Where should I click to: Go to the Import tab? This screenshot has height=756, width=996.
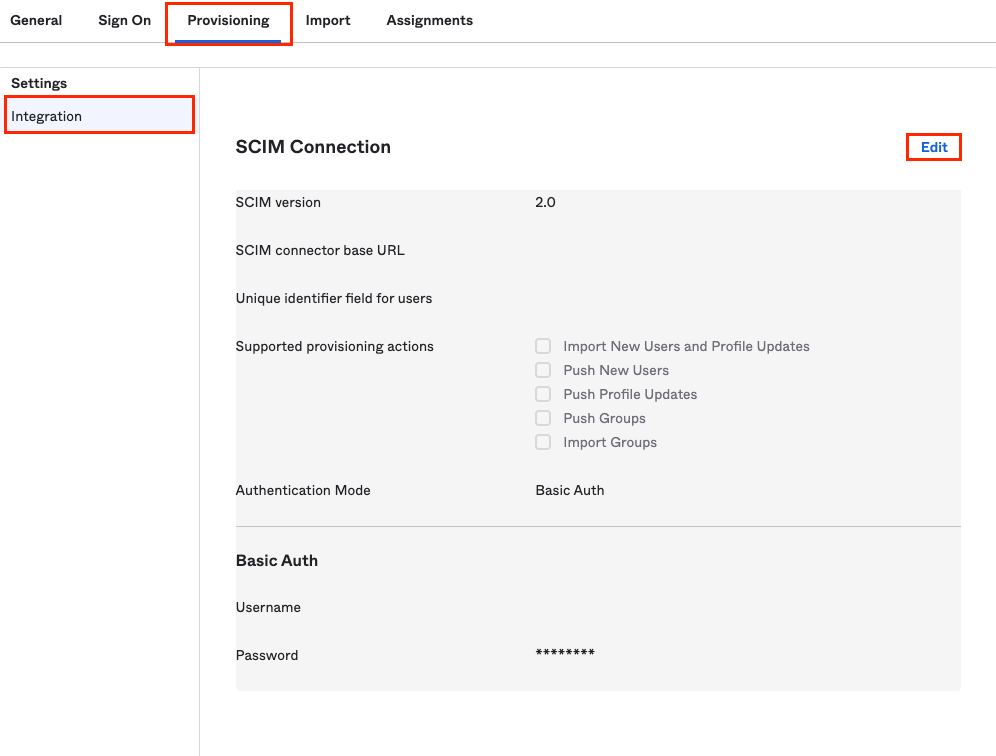coord(328,20)
